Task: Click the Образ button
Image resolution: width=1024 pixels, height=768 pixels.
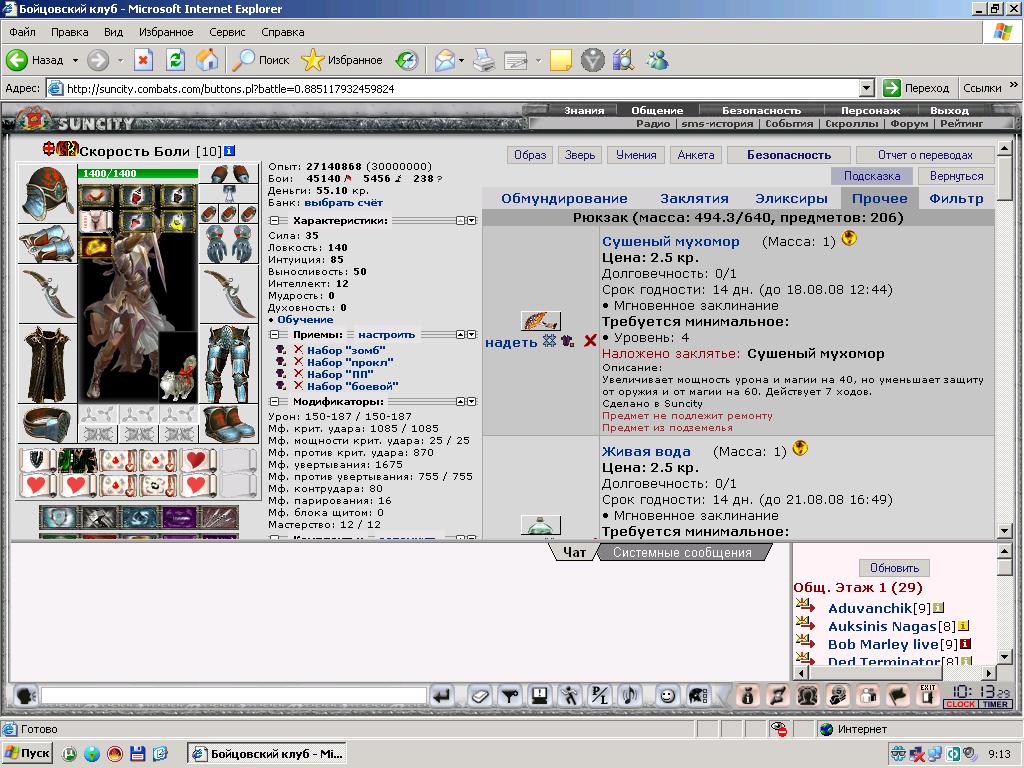Action: (x=530, y=155)
